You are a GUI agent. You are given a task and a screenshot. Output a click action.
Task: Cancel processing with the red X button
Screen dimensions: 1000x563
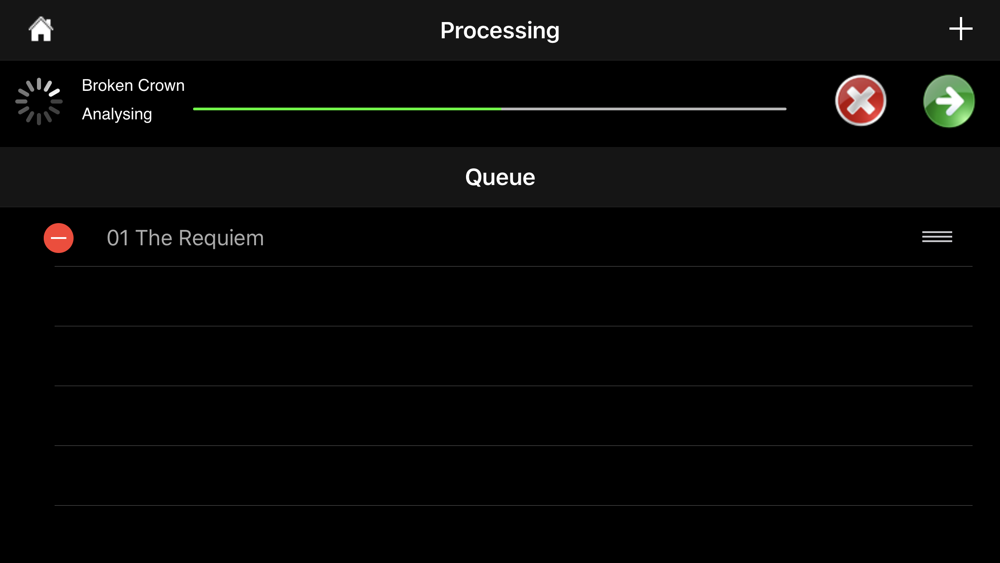[x=860, y=101]
